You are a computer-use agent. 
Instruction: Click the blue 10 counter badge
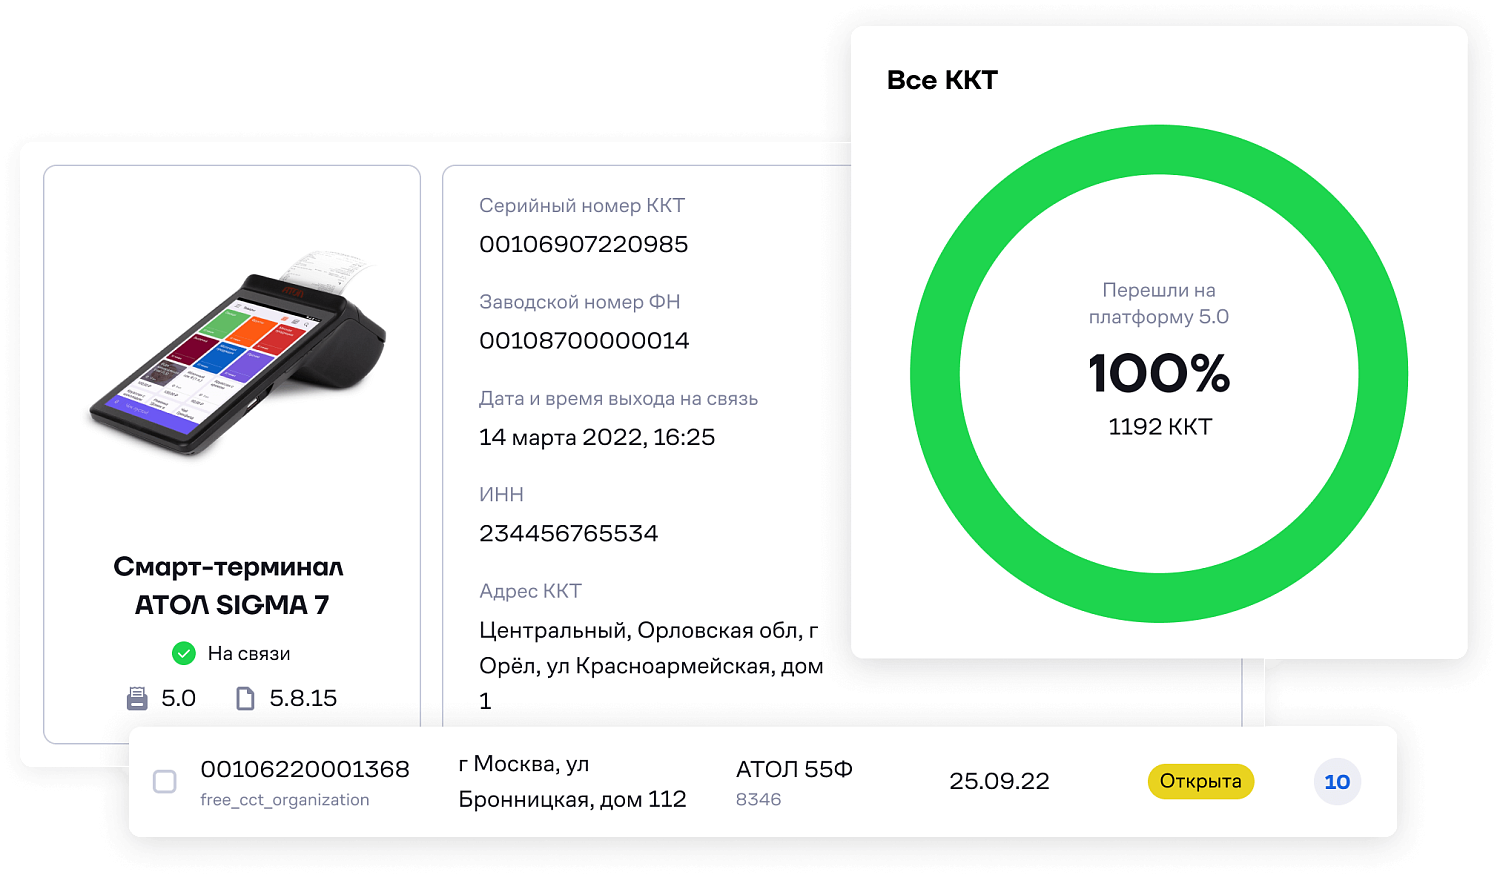pos(1337,782)
